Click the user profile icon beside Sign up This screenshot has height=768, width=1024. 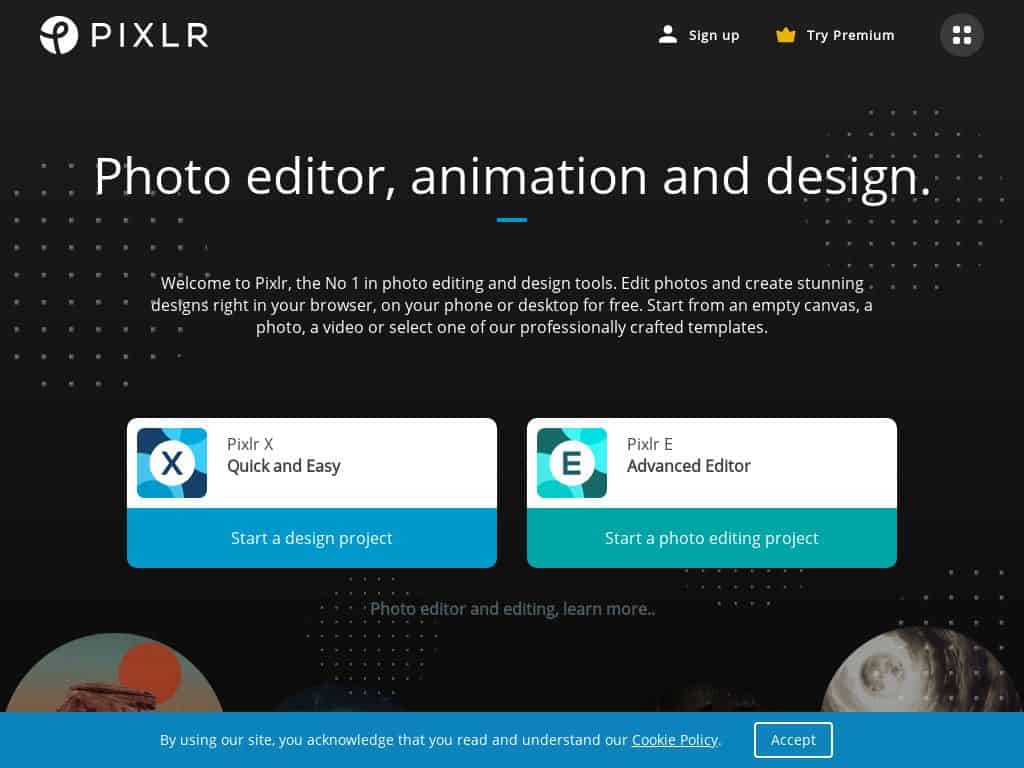click(667, 35)
